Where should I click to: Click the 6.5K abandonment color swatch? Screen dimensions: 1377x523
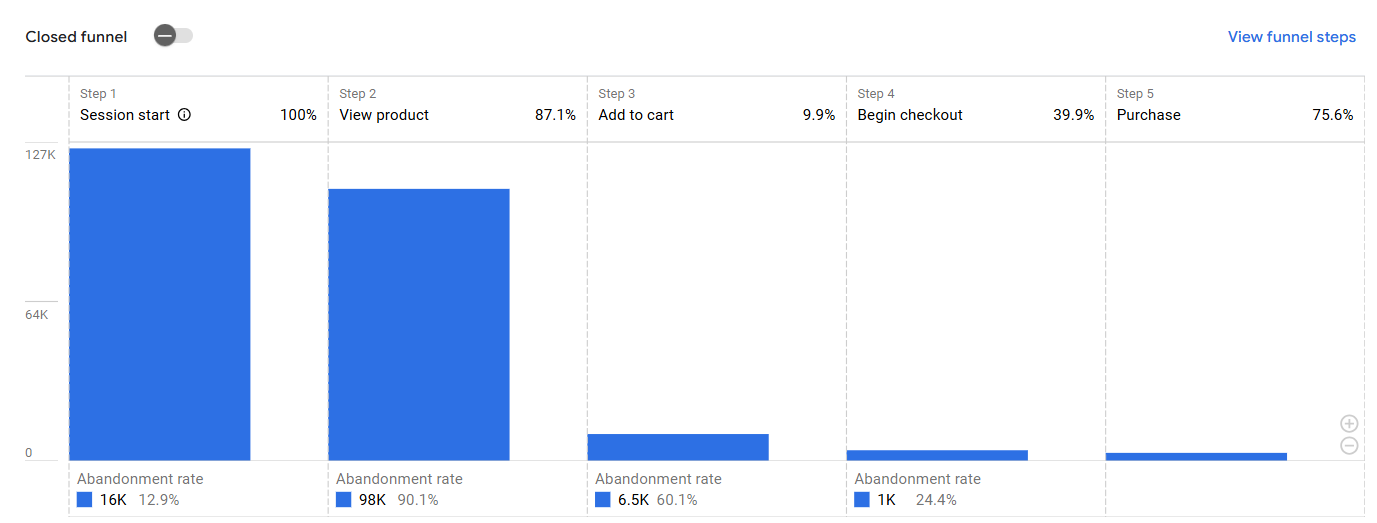(603, 500)
